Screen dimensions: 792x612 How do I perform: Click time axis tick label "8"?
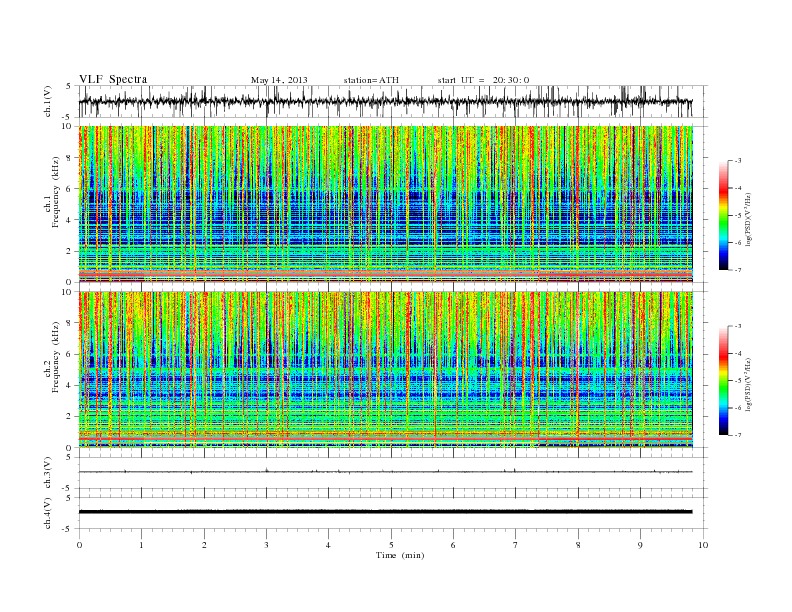[578, 545]
